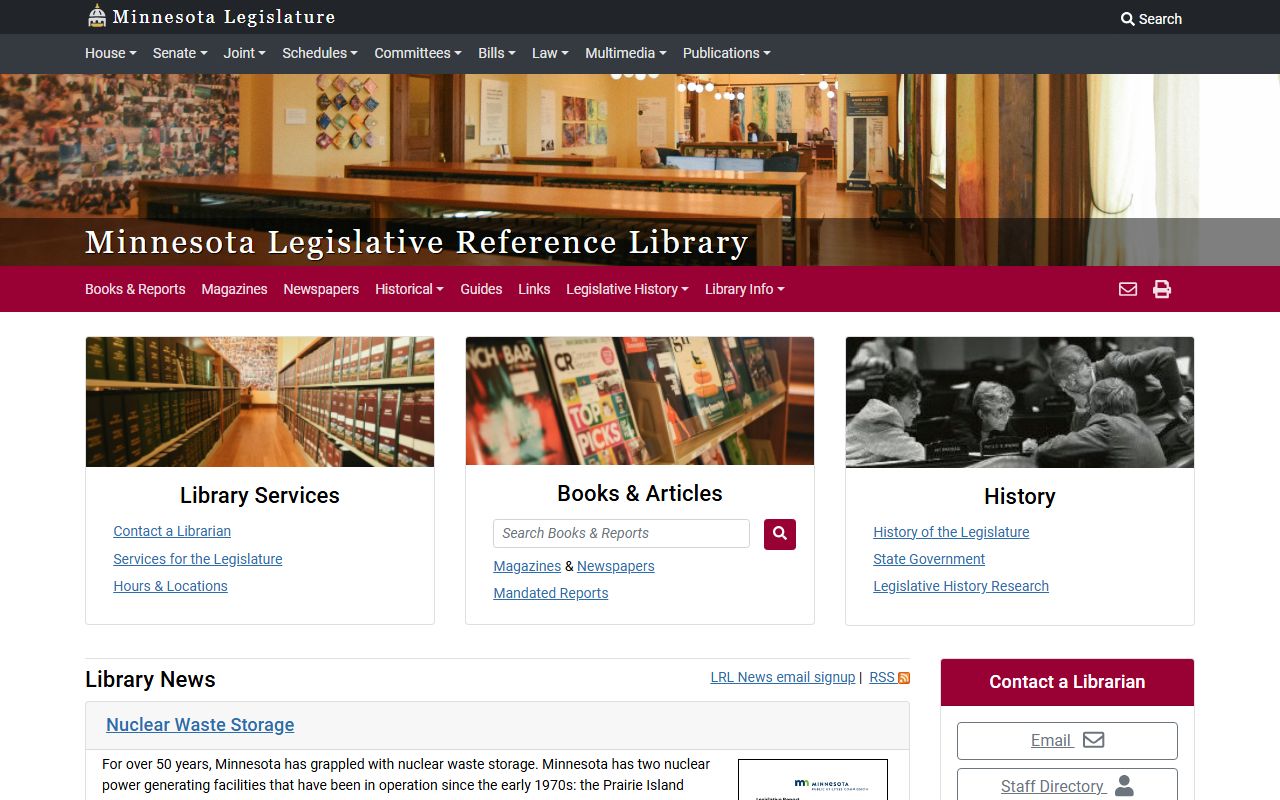Go to Books & Reports menu item

click(135, 289)
